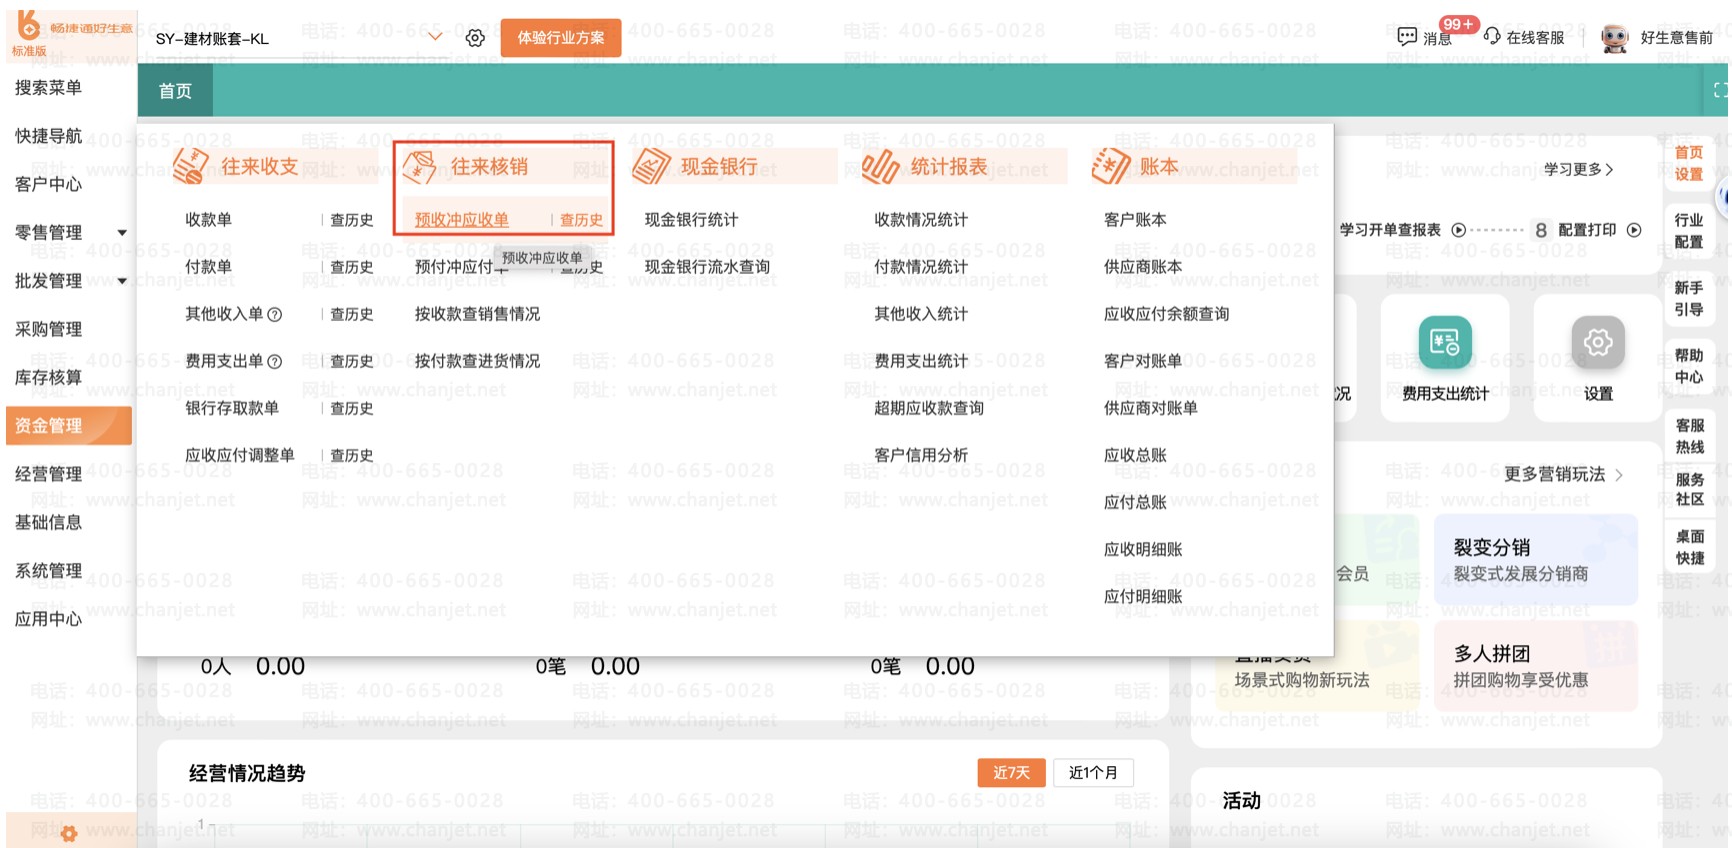The width and height of the screenshot is (1732, 848).
Task: Open 银行存取款单 link
Action: (232, 408)
